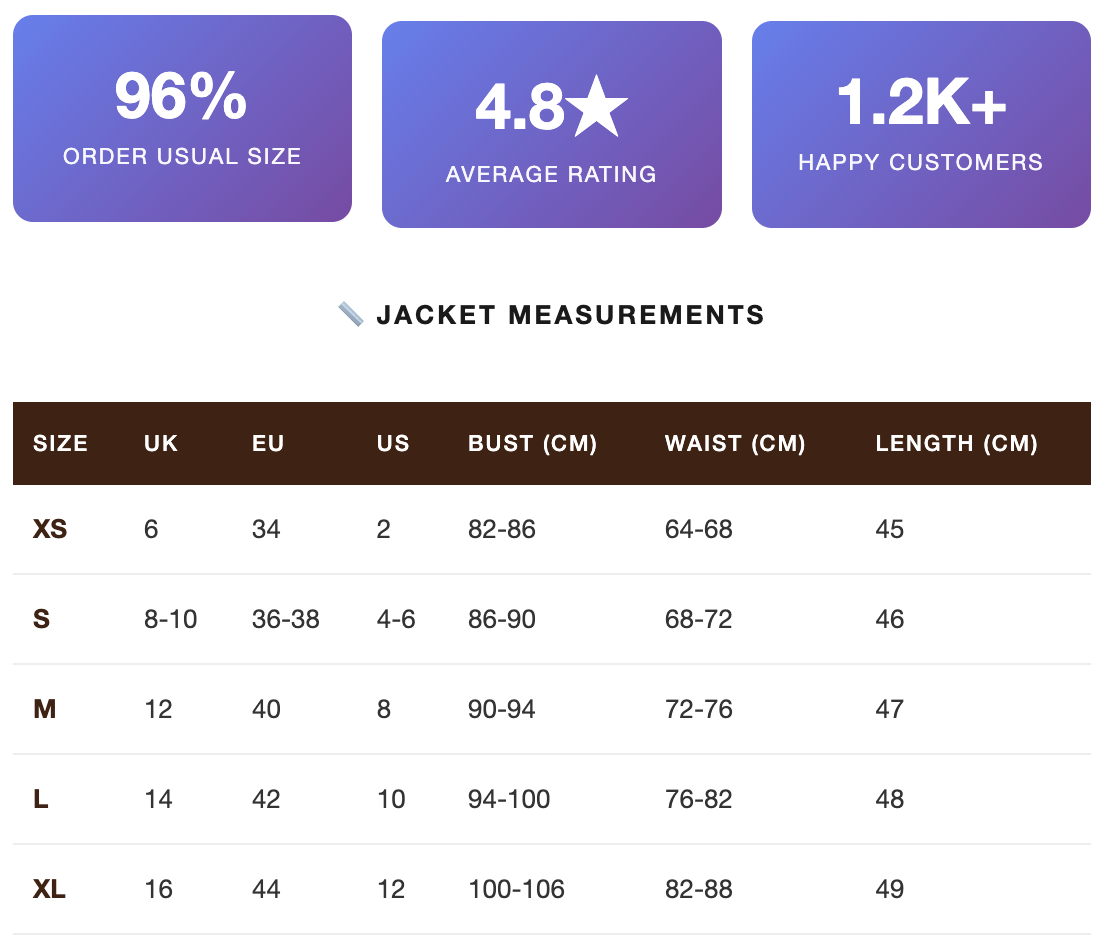Click the 36-38 EU size cell
1110x952 pixels.
click(286, 619)
